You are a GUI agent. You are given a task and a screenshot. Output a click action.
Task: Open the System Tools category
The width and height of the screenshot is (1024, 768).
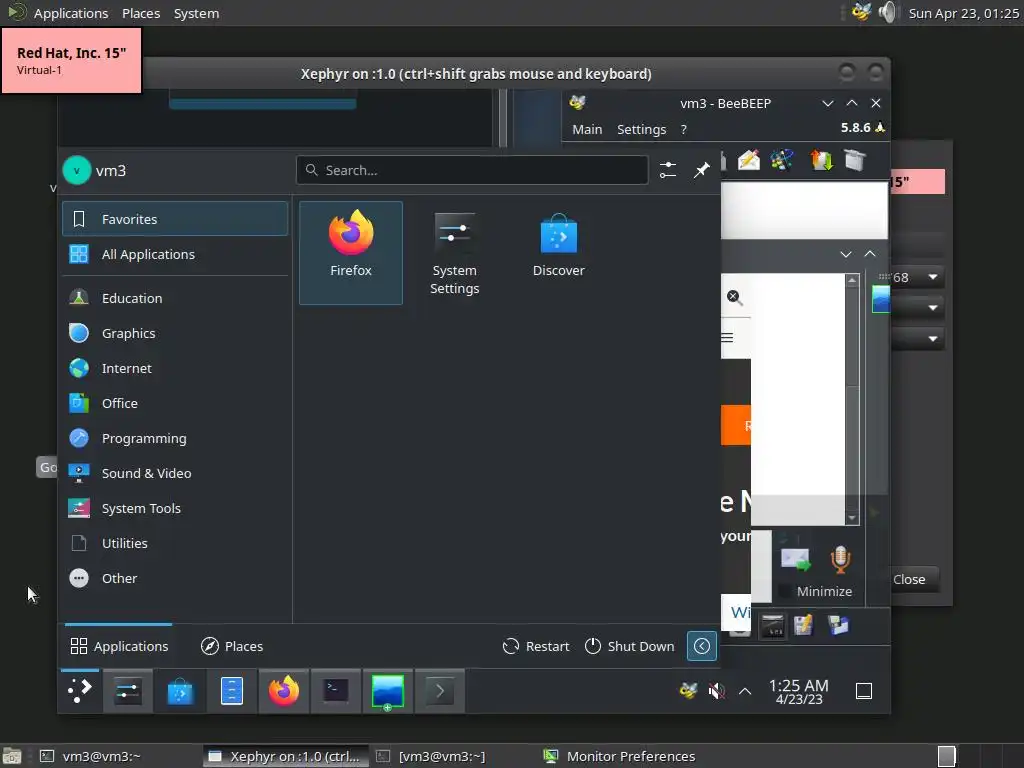click(174, 508)
